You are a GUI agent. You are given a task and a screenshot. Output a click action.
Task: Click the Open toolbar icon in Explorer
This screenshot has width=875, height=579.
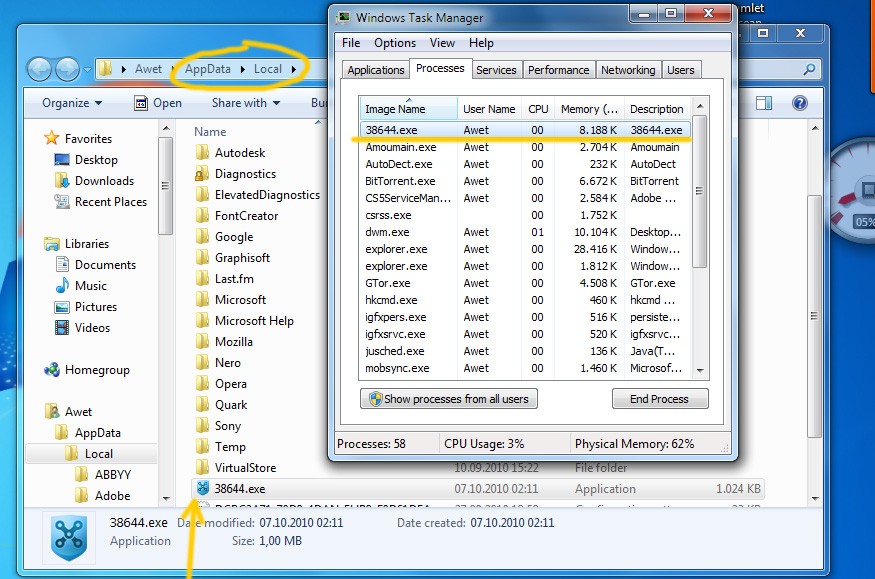(x=141, y=103)
